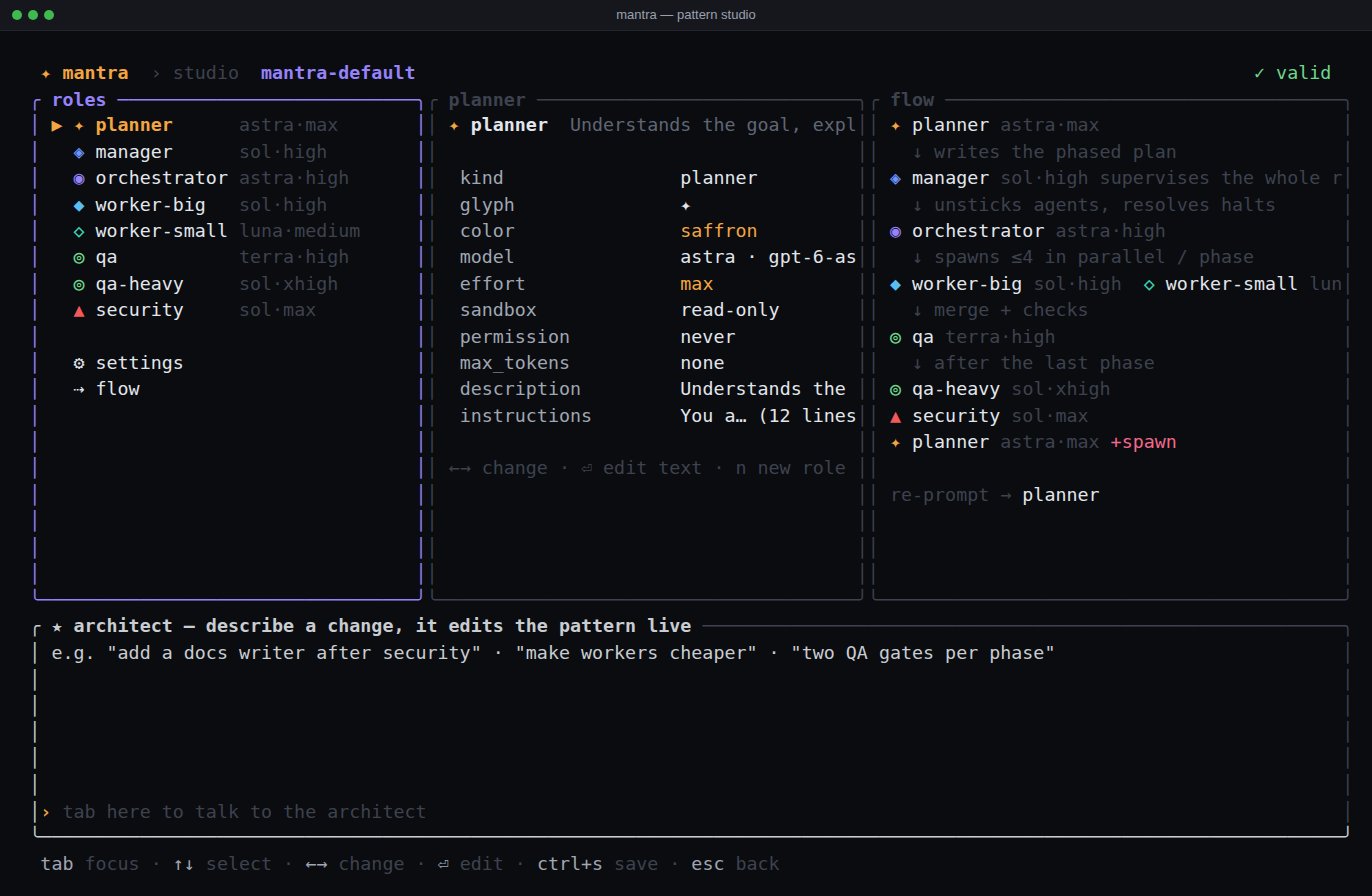1372x896 pixels.
Task: Click the security triangle glyph in flow panel
Action: [895, 416]
